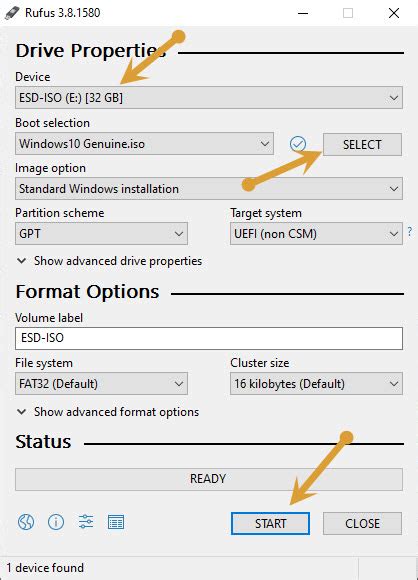Open the Cluster size dropdown
The image size is (418, 580).
tap(316, 384)
